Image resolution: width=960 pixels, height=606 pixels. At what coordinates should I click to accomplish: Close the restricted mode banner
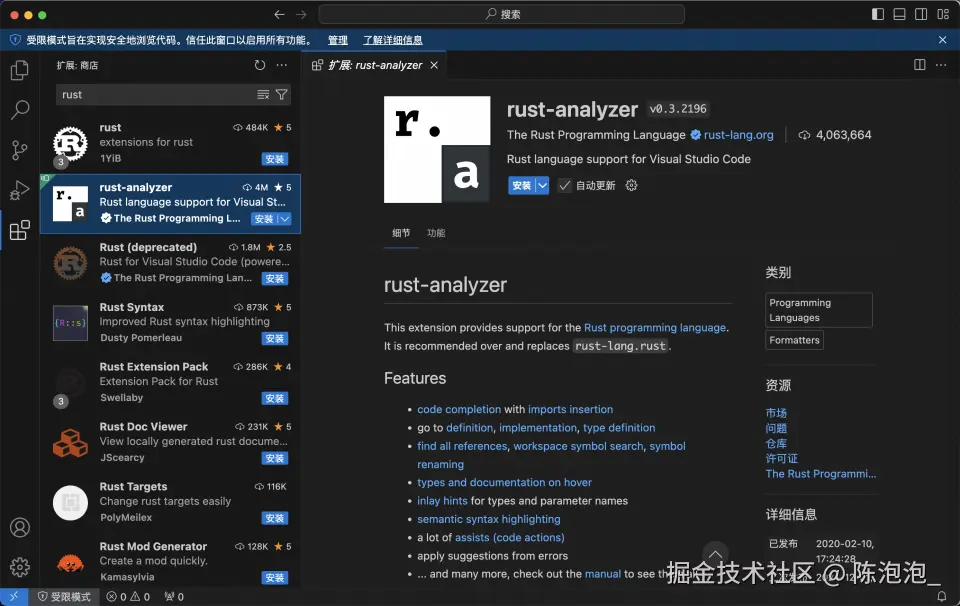pos(942,40)
